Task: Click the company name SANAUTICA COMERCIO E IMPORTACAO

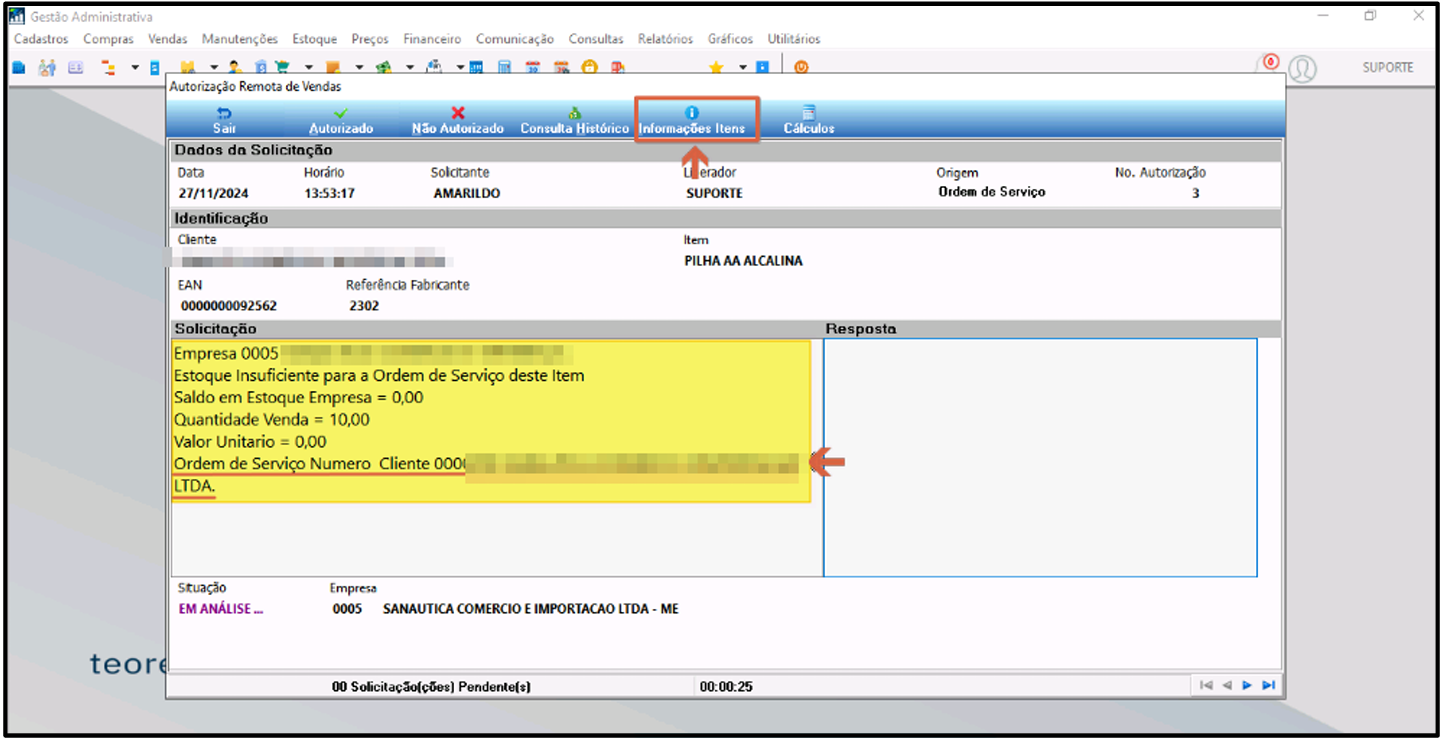Action: point(530,608)
